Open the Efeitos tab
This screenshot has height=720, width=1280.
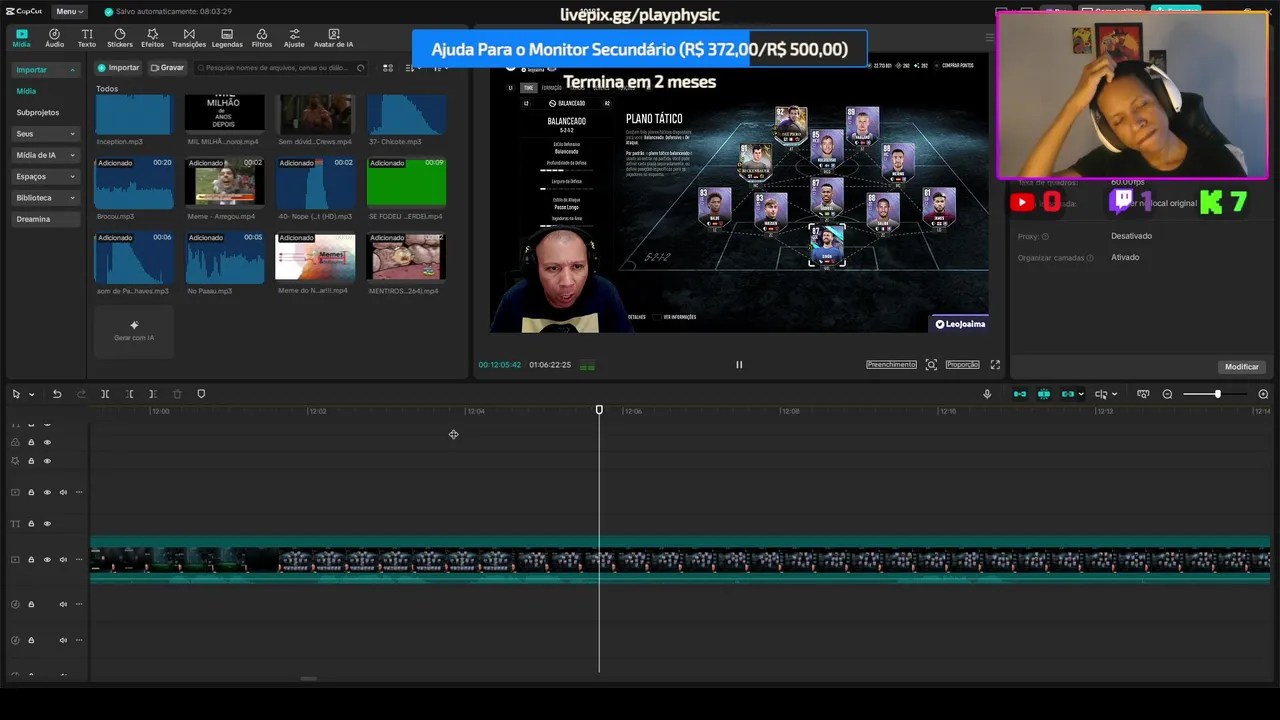[x=152, y=38]
